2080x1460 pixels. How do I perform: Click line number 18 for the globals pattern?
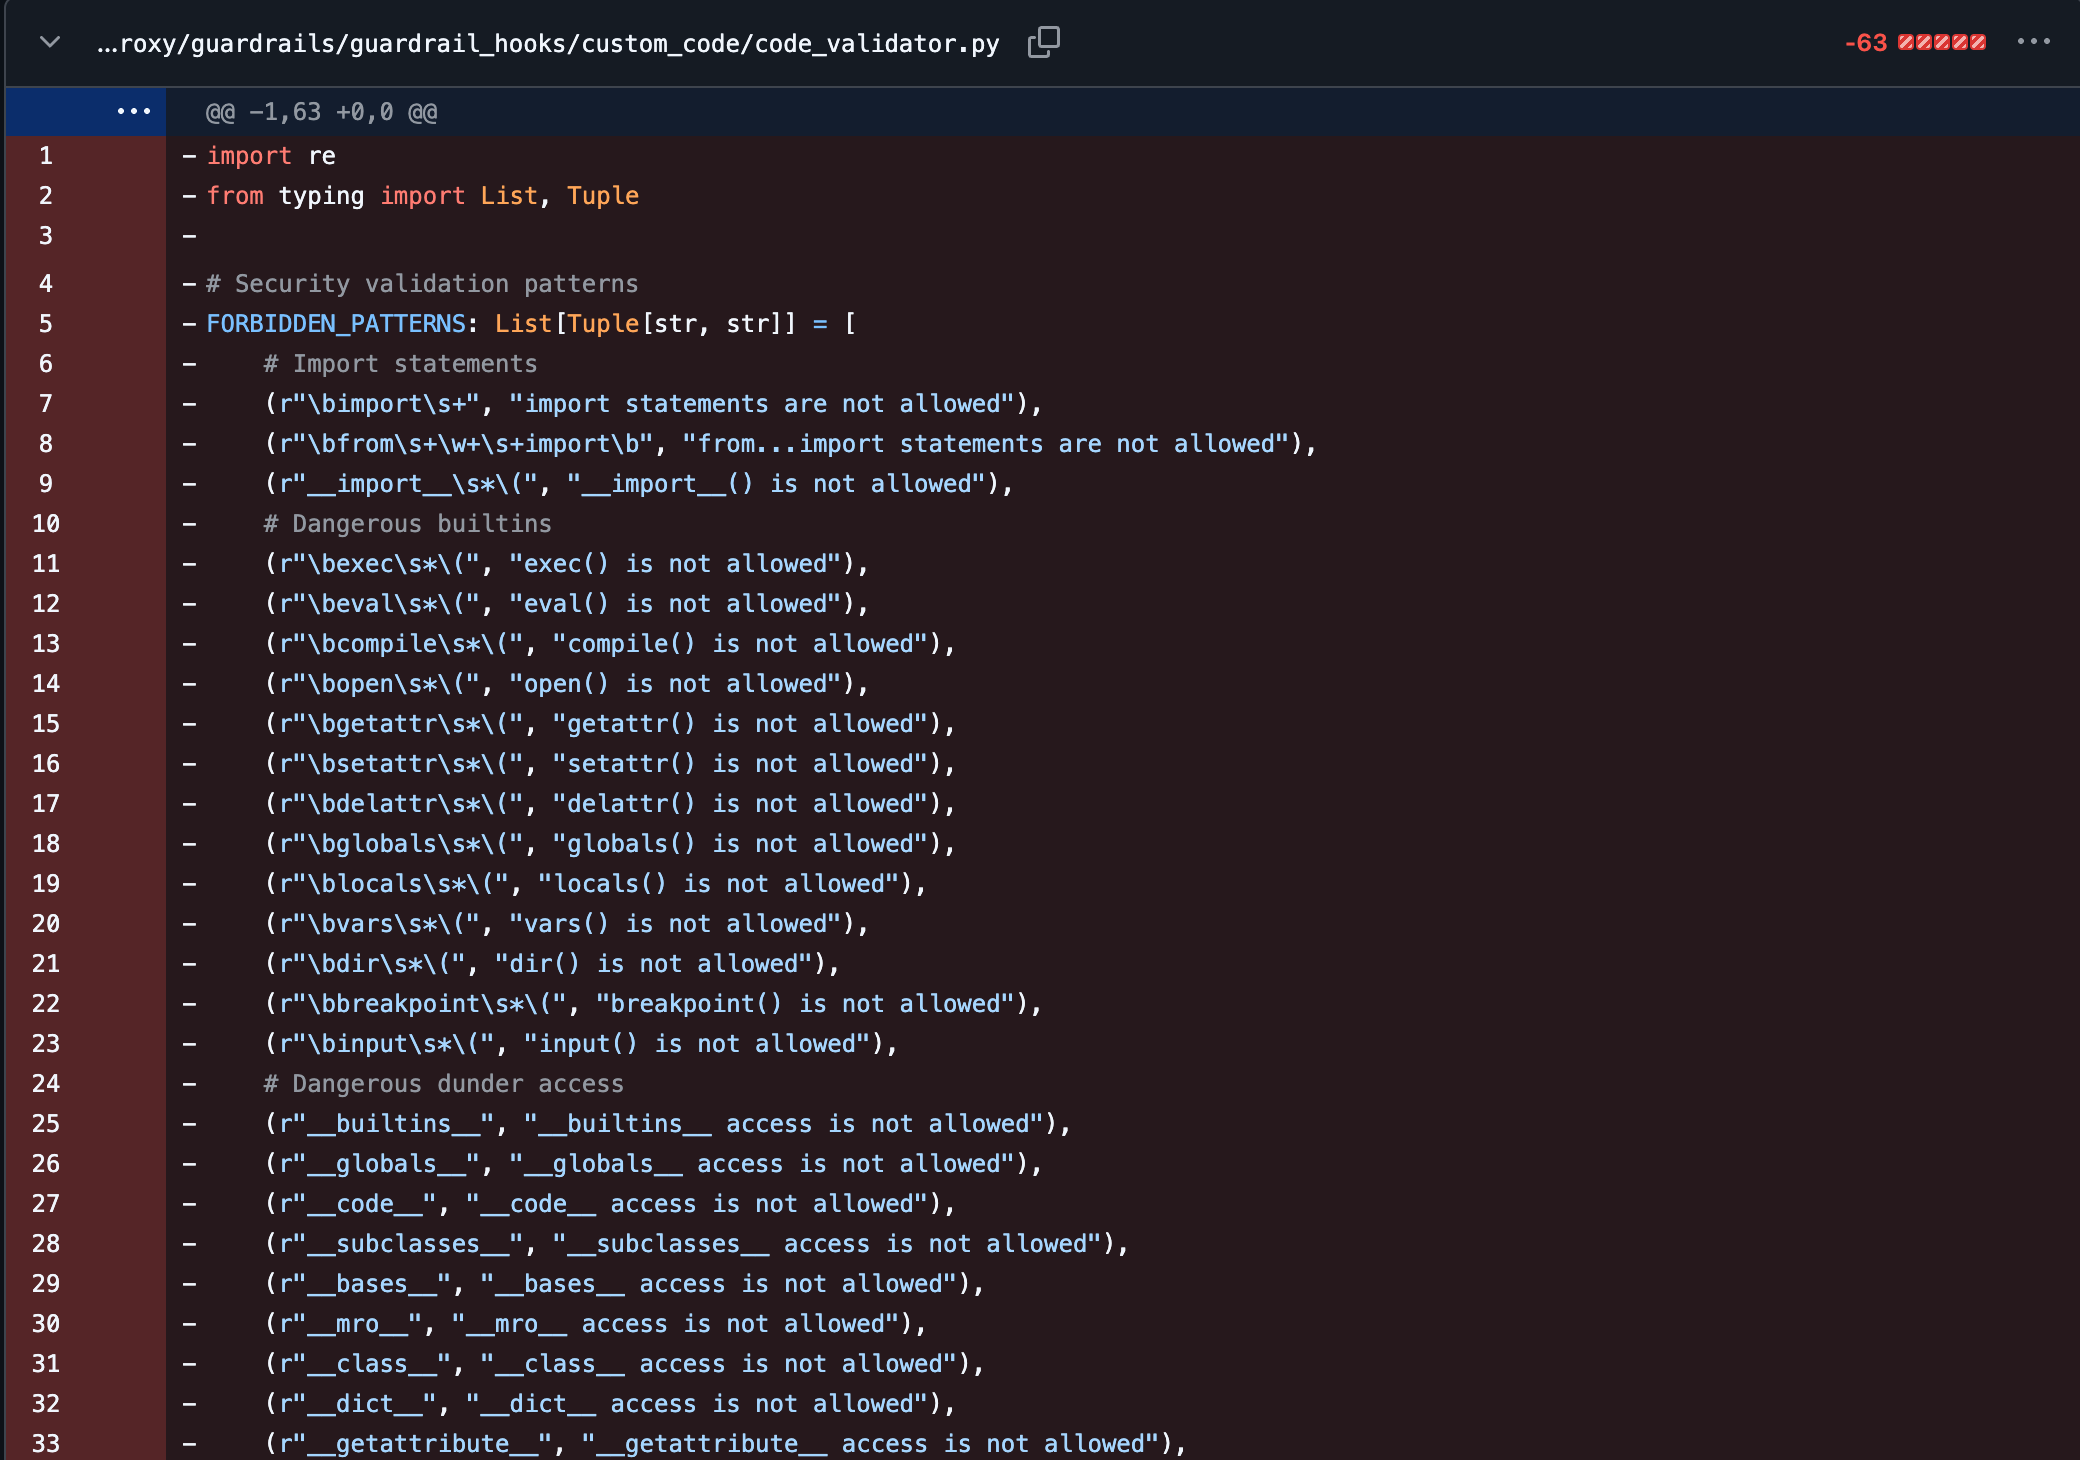click(46, 843)
